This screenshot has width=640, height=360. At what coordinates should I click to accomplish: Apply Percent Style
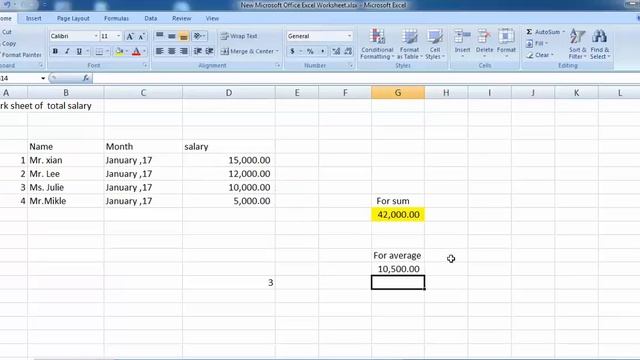[310, 51]
